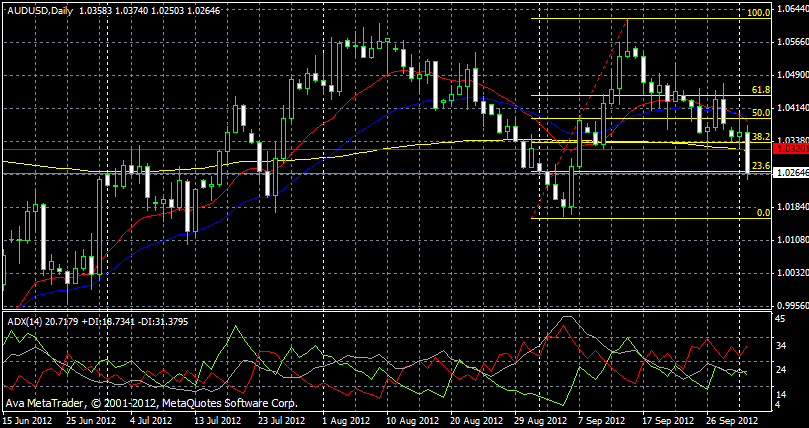
Task: Click the red 1.0320 price level tag
Action: [790, 148]
